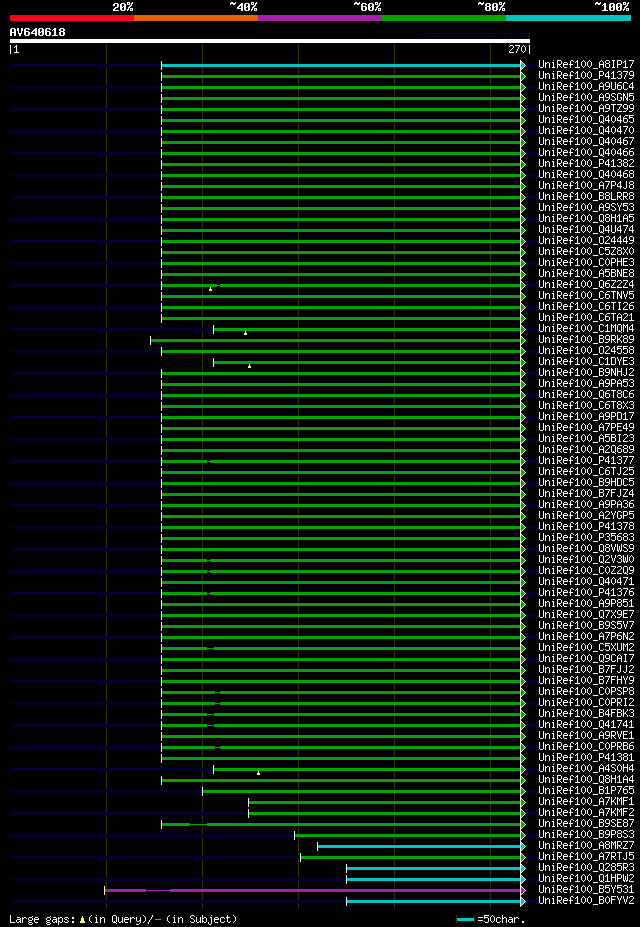This screenshot has height=927, width=640.
Task: Click the green ~80% identity legend bar
Action: [x=444, y=18]
